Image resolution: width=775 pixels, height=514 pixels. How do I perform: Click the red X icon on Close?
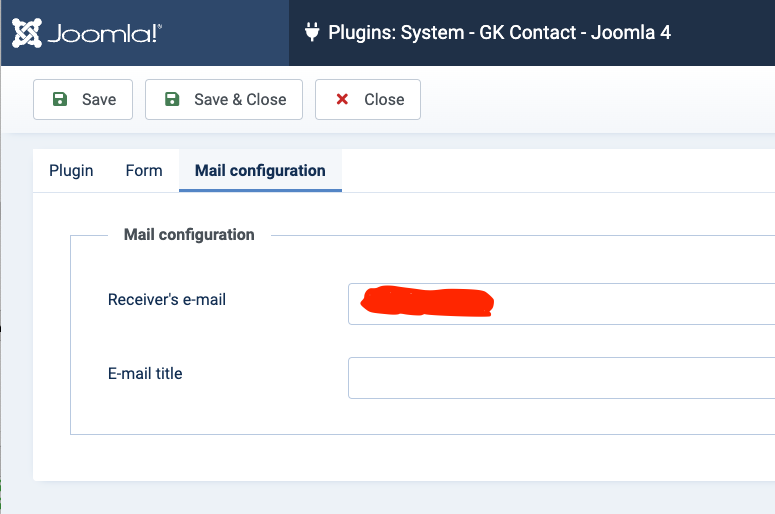coord(342,100)
